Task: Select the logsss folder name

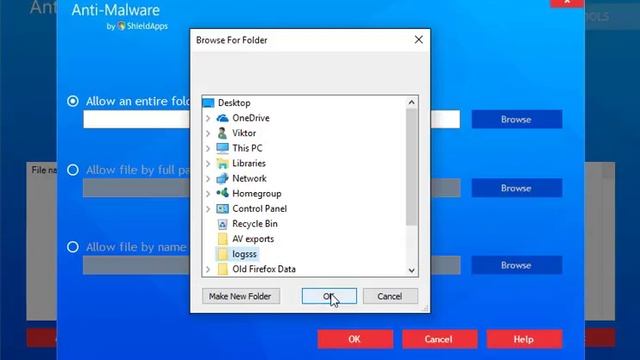Action: (x=244, y=254)
